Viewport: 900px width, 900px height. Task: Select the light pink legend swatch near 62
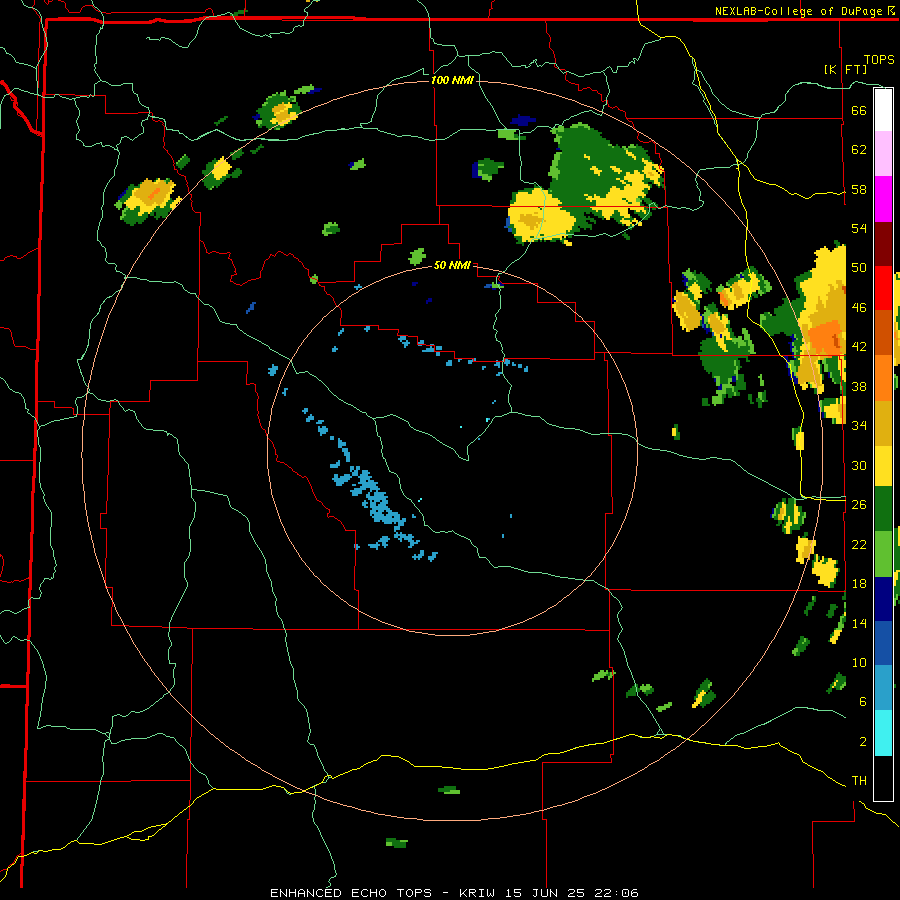883,154
